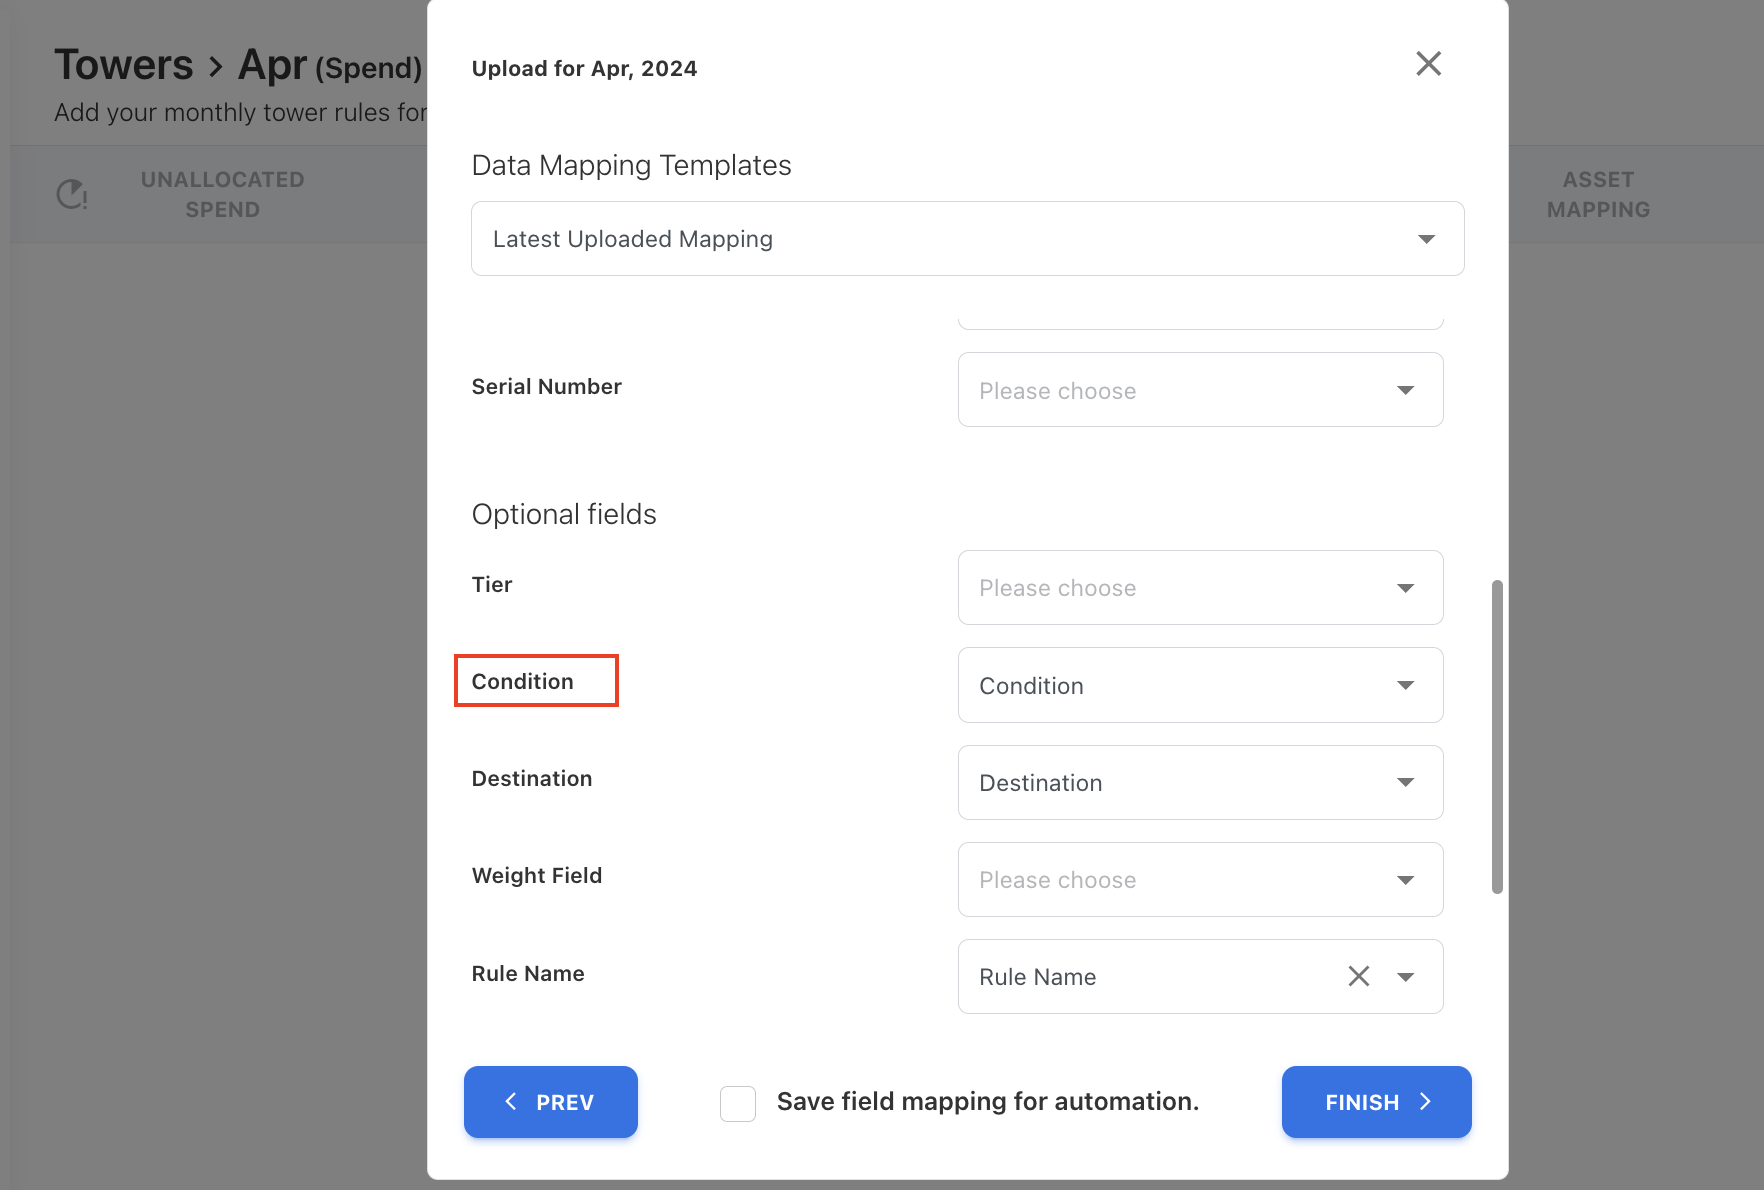Click the caret arrow in Rule Name field
This screenshot has height=1190, width=1764.
tap(1405, 977)
